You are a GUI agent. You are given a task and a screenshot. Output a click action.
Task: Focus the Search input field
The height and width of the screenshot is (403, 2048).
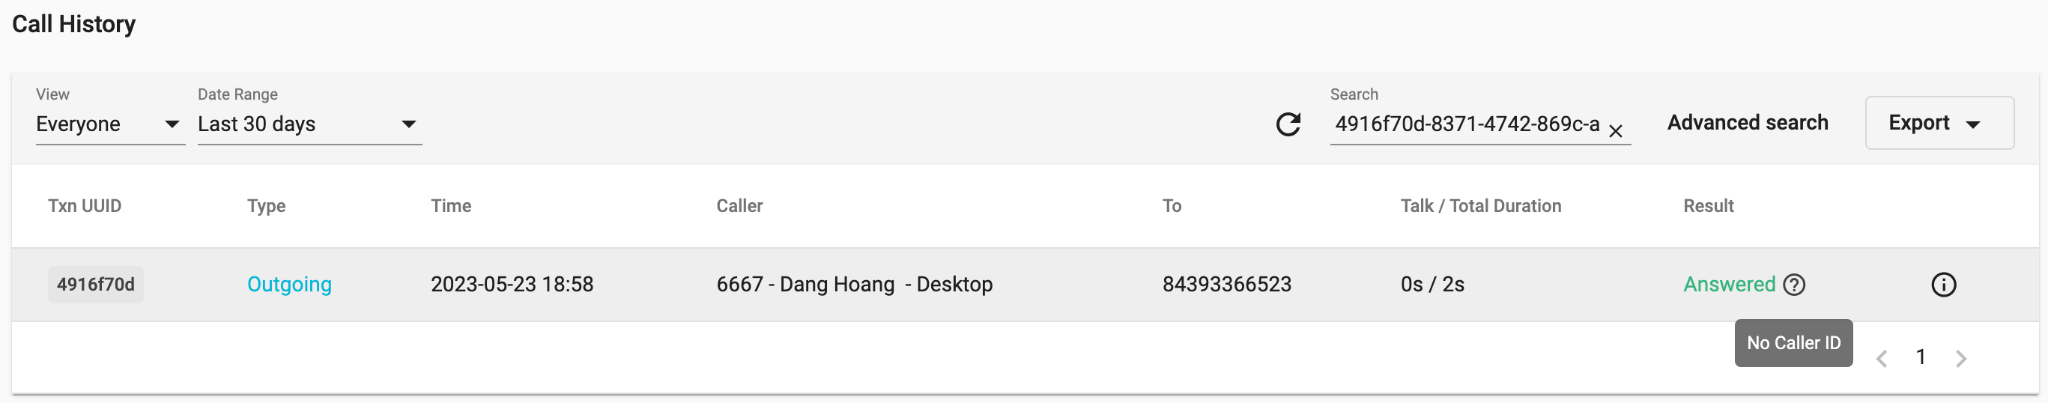pos(1467,124)
